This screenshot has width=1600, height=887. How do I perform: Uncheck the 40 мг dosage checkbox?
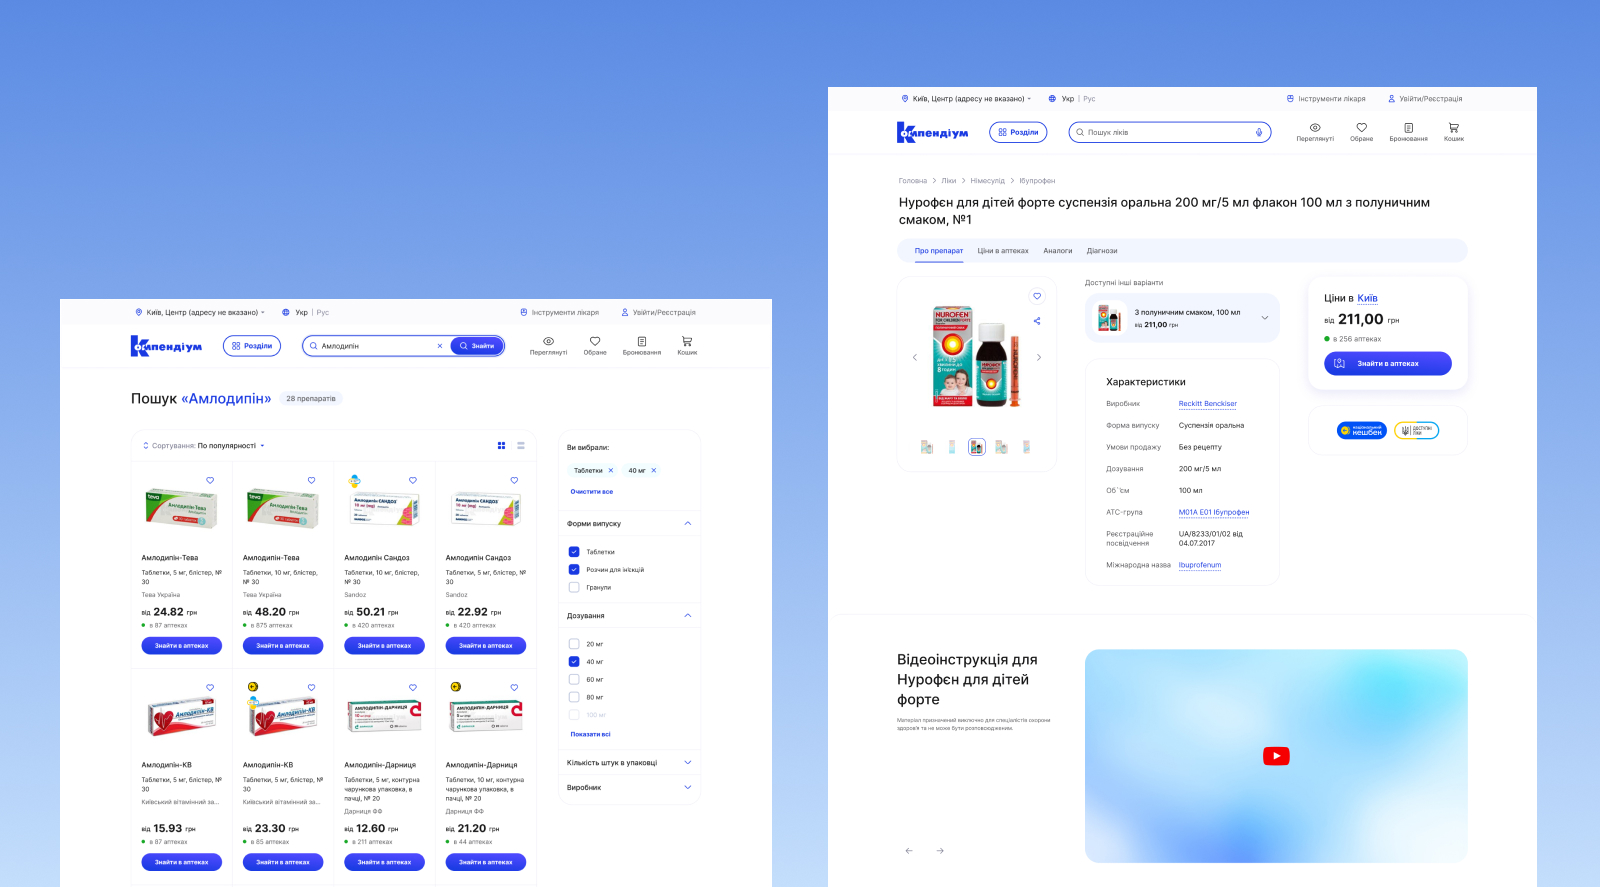pos(574,662)
